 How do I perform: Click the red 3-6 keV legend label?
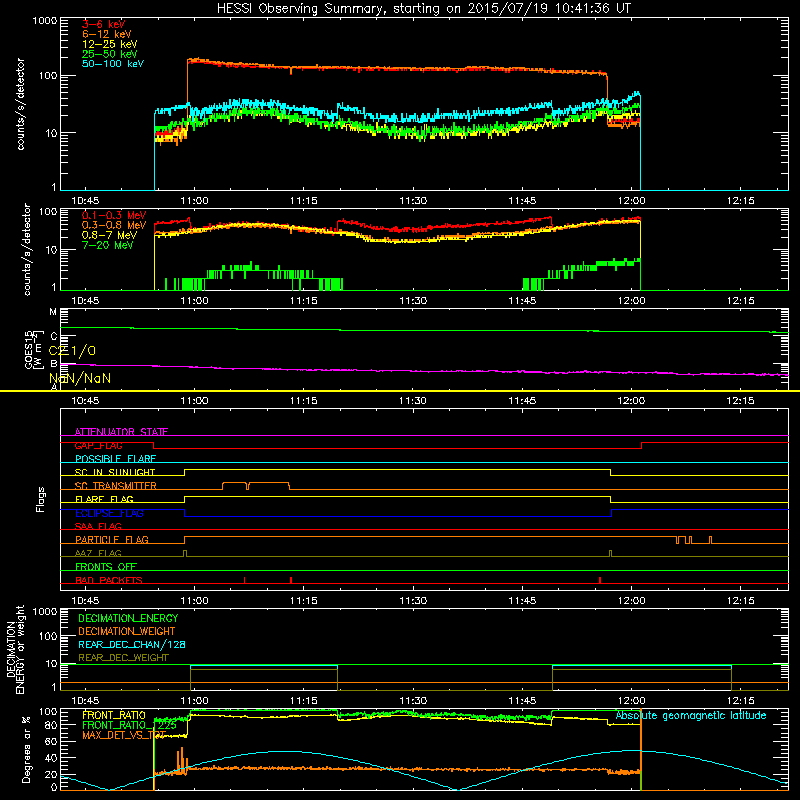(104, 24)
